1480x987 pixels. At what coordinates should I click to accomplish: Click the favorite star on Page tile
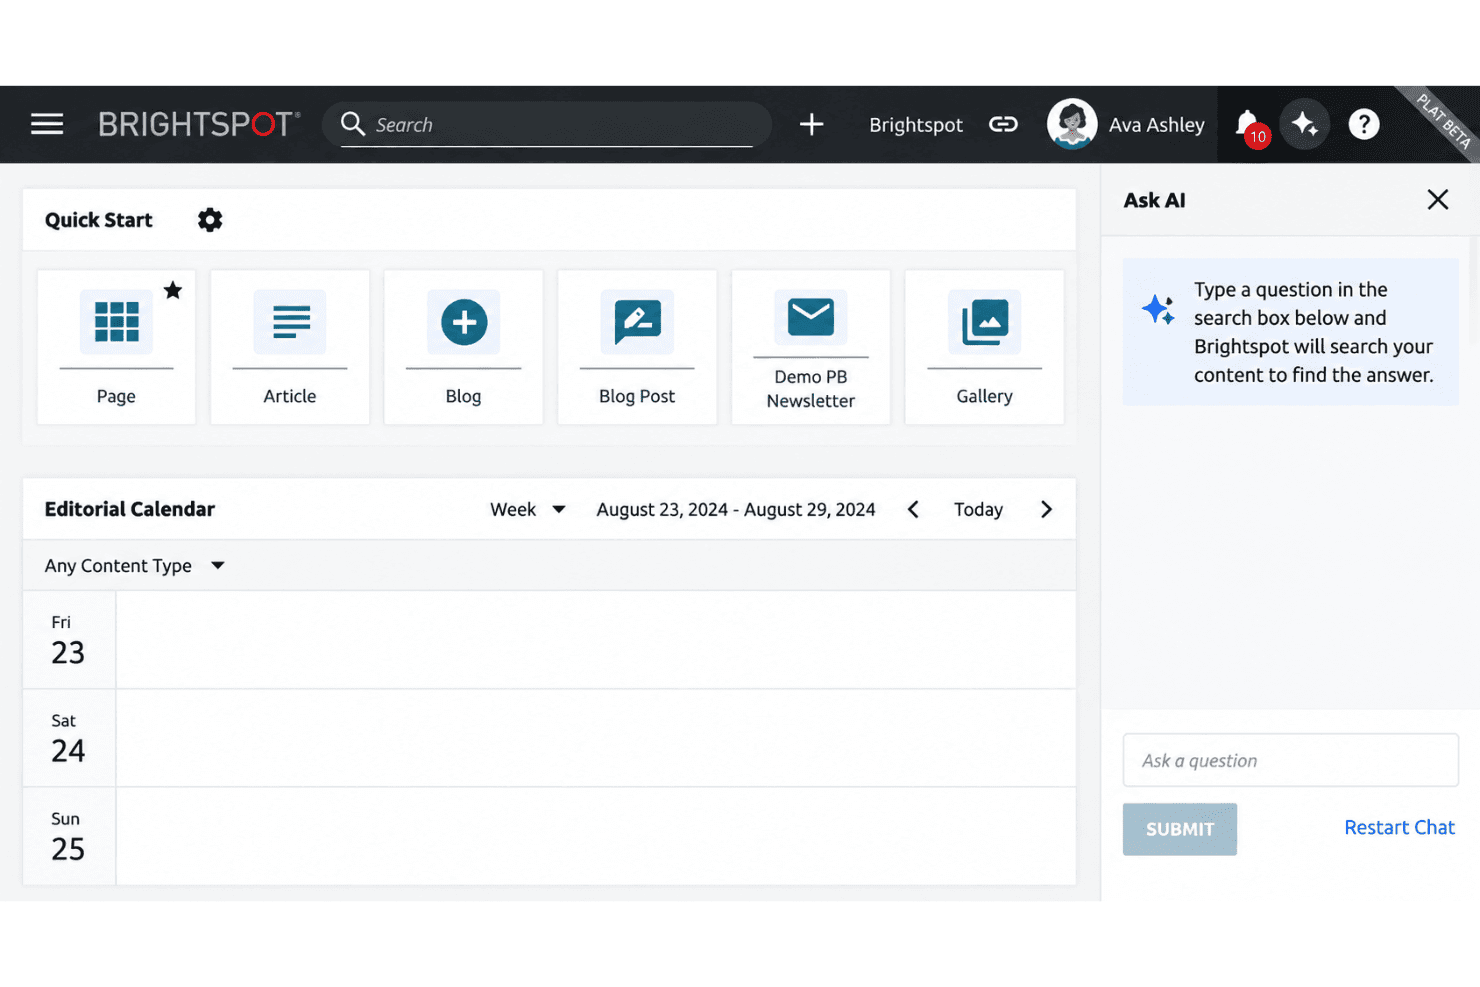point(173,290)
